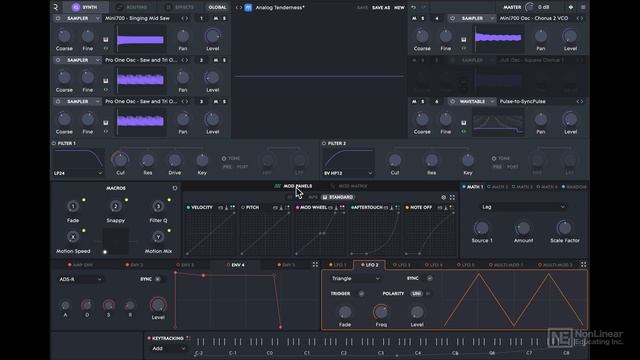Screen dimensions: 640x360
Task: Open the ADS-R envelope type dropdown
Action: tap(80, 280)
